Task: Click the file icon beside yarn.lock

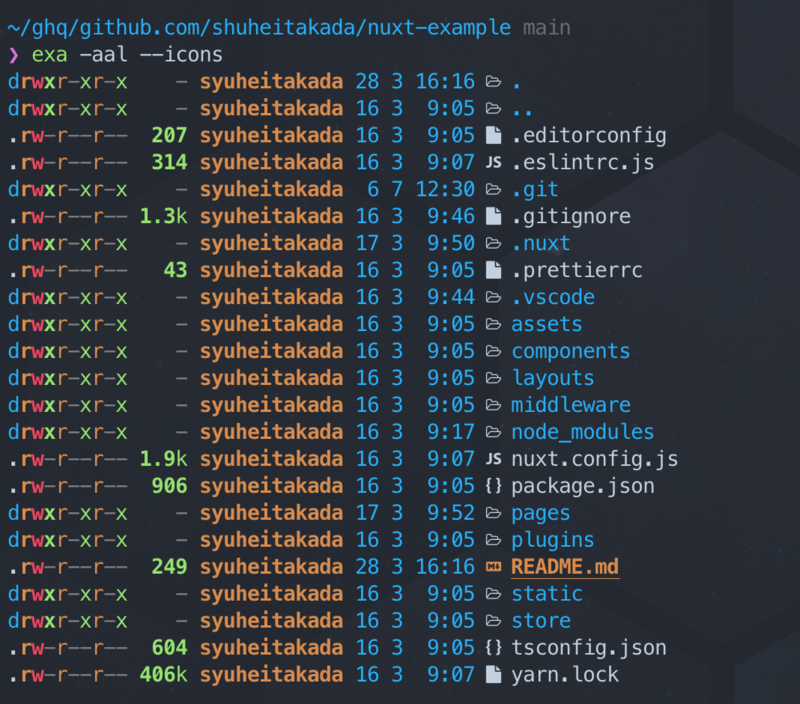Action: point(493,675)
